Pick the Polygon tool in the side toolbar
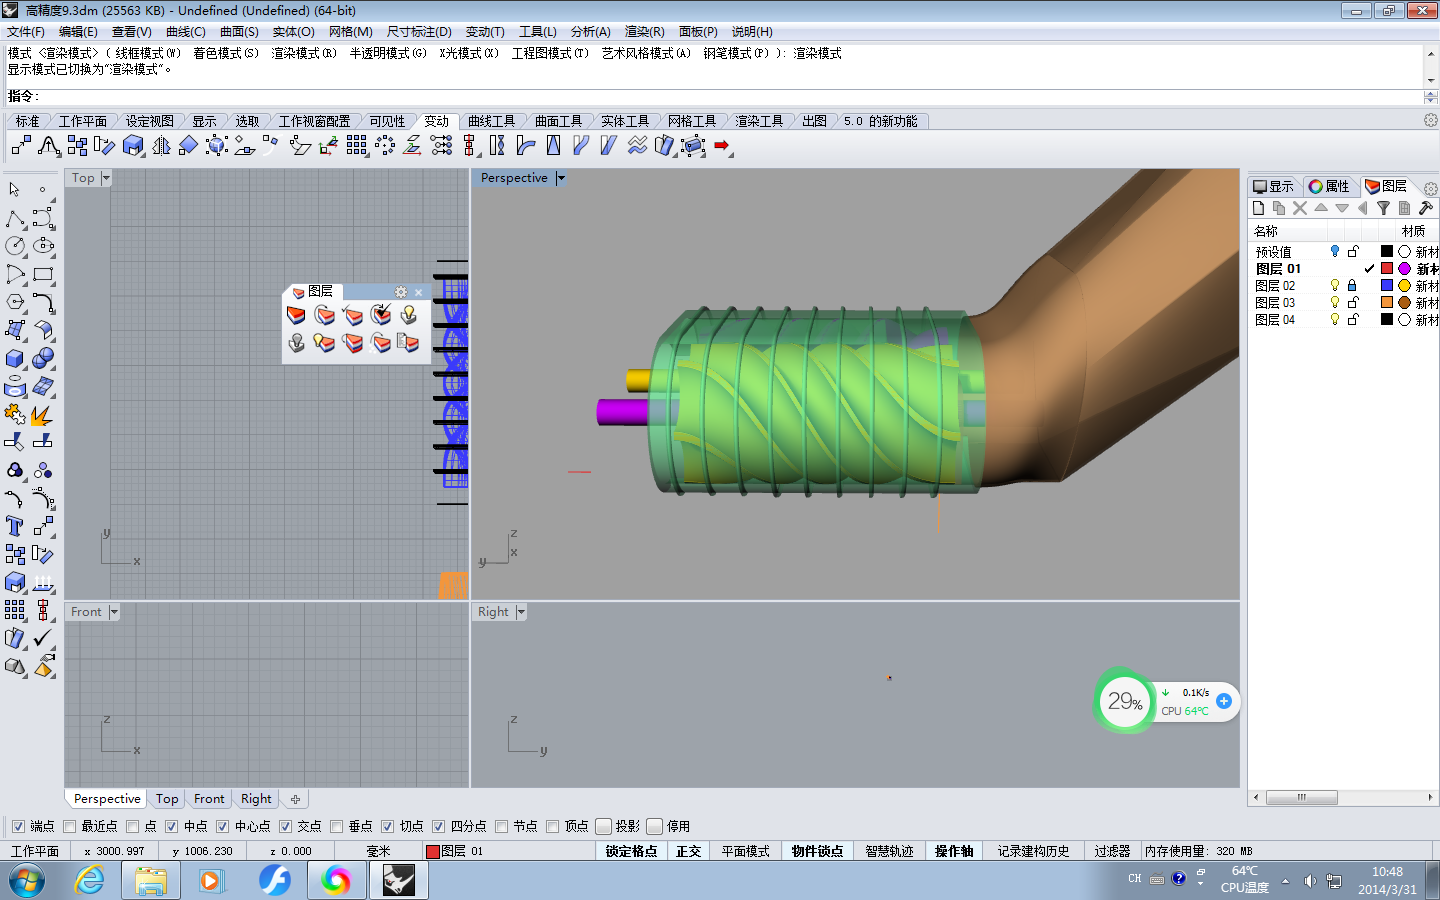 pyautogui.click(x=15, y=302)
